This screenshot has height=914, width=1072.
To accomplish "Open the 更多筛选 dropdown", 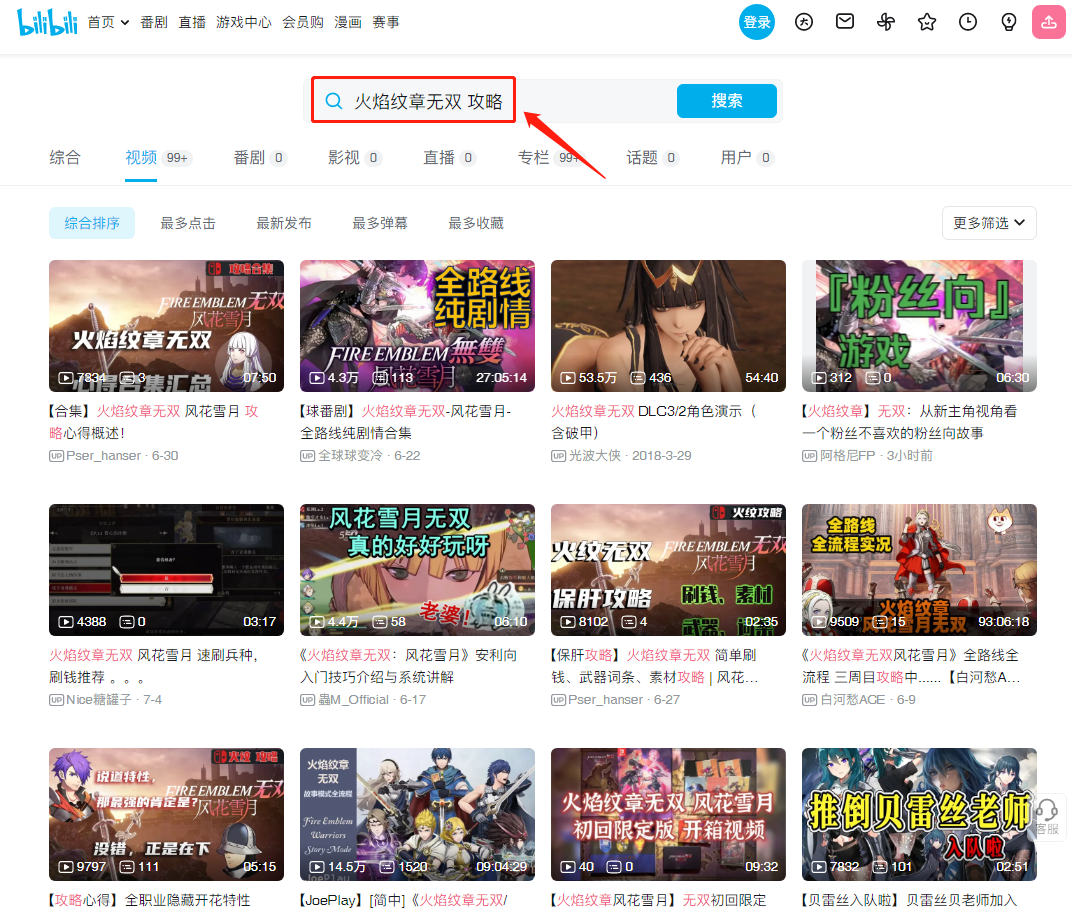I will [x=989, y=223].
